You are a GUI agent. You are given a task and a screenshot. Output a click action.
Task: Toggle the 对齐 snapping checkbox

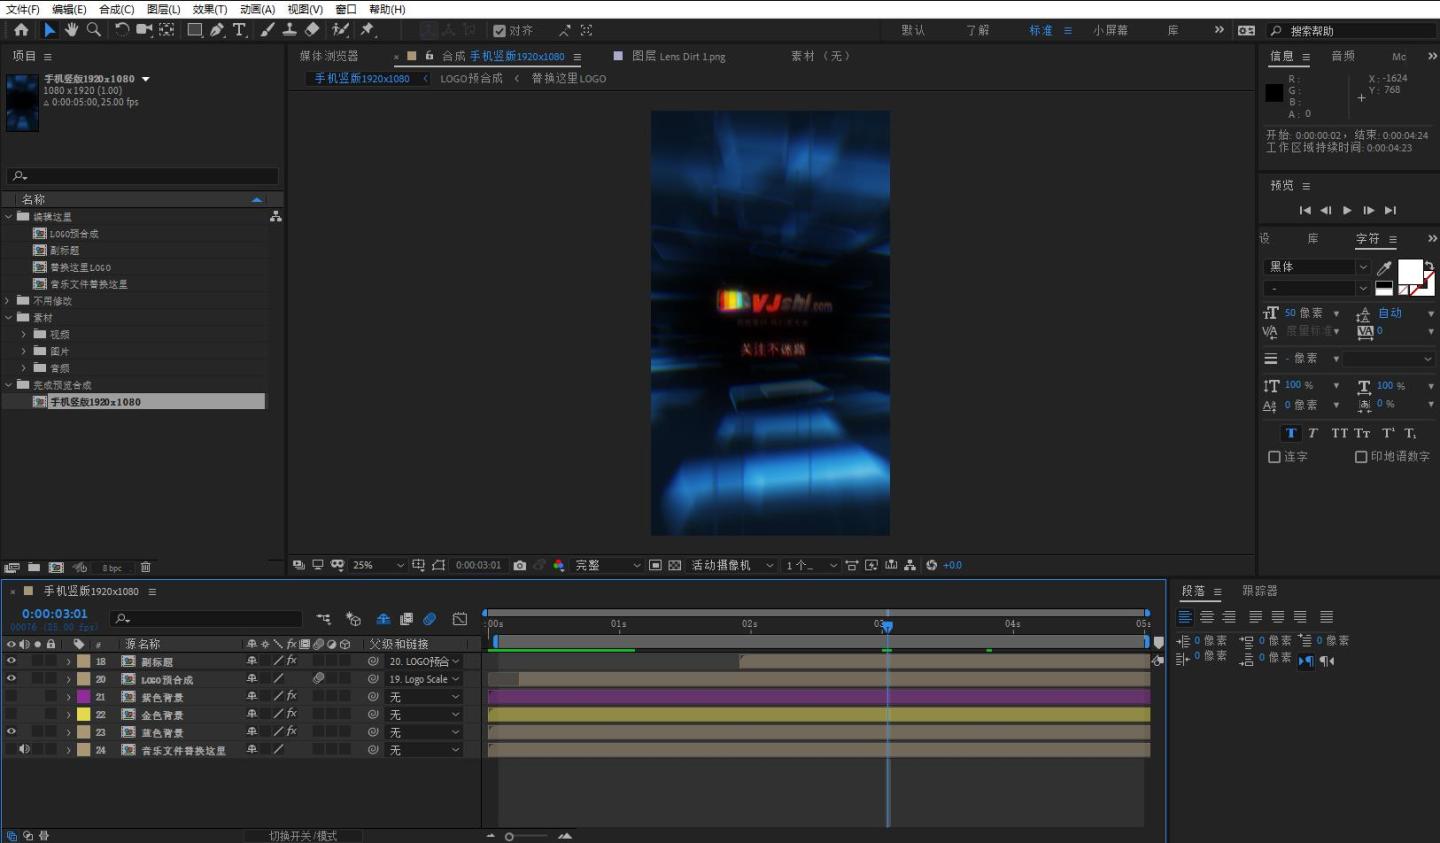(x=500, y=30)
